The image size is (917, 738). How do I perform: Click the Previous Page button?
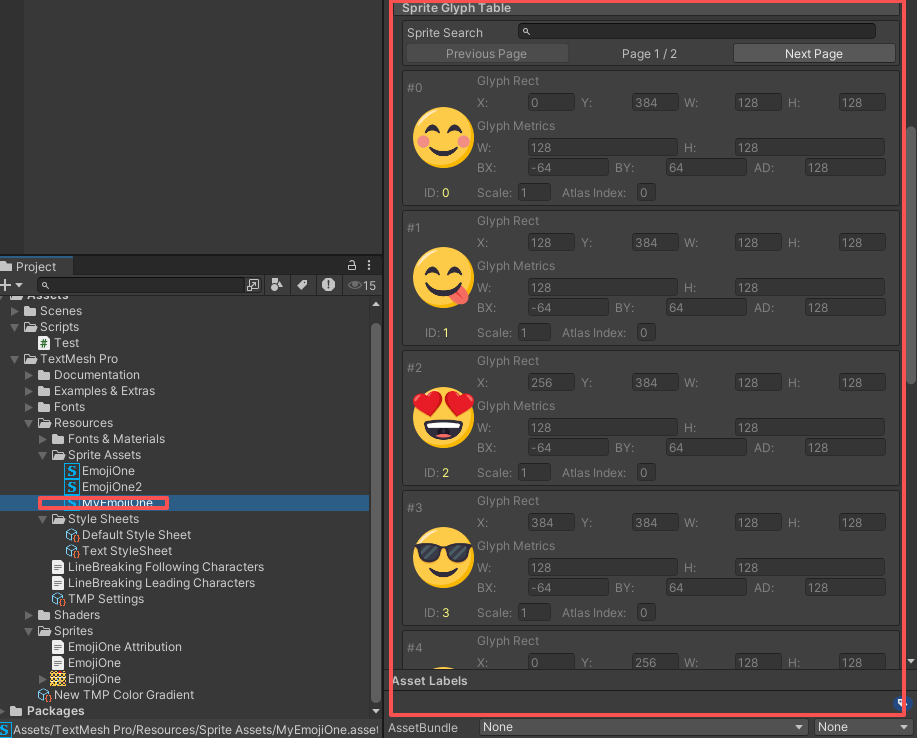coord(487,54)
